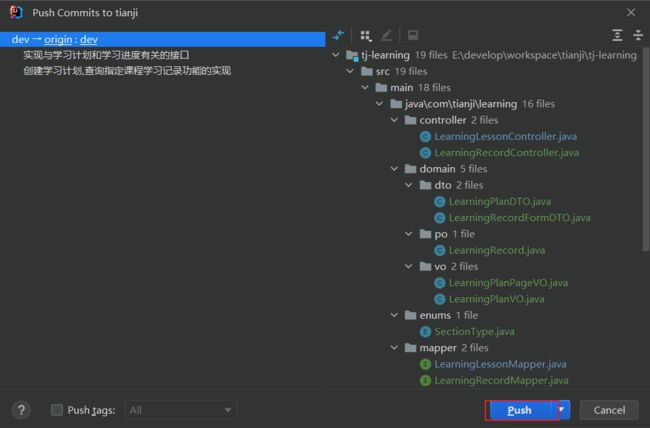This screenshot has width=650, height=428.
Task: Collapse the controller folder node
Action: pyautogui.click(x=394, y=120)
